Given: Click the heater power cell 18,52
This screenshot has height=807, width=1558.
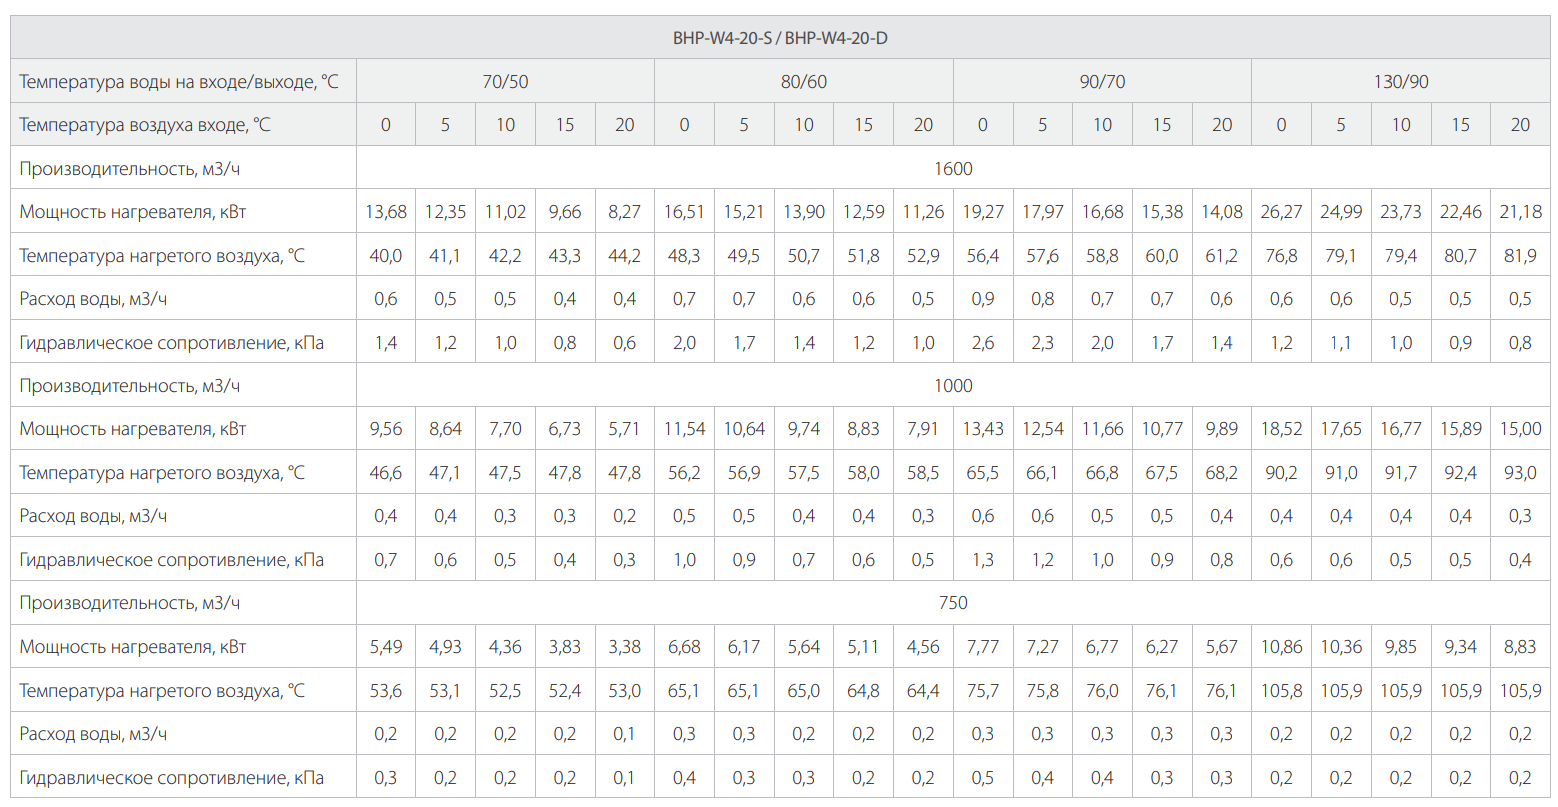Looking at the screenshot, I should (1281, 429).
